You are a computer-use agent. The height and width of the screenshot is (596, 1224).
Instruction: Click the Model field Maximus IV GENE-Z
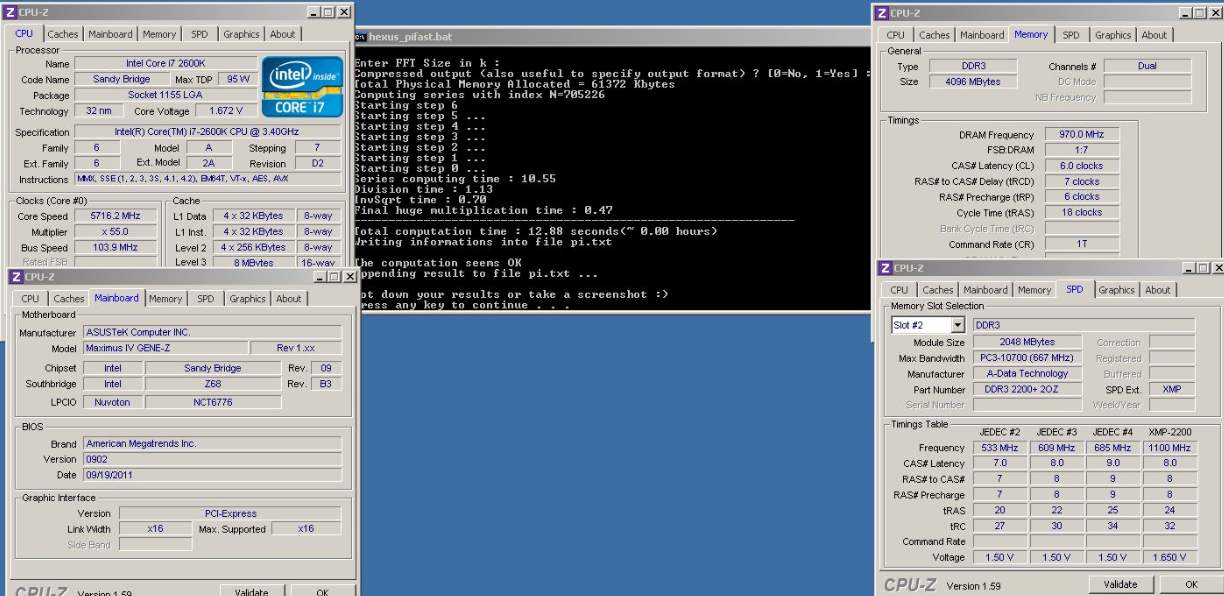point(164,348)
